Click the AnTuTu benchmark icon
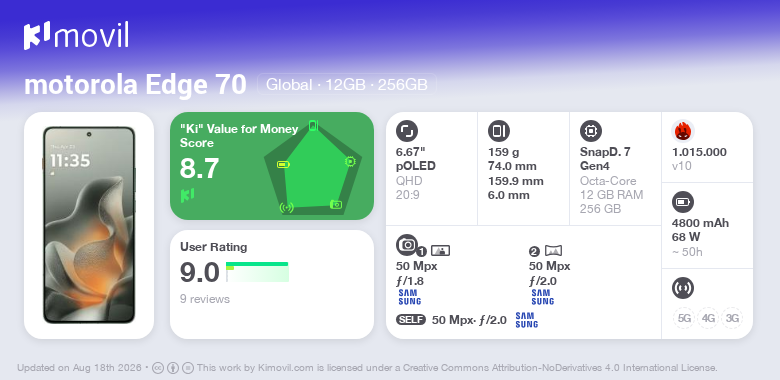The height and width of the screenshot is (380, 780). click(682, 131)
